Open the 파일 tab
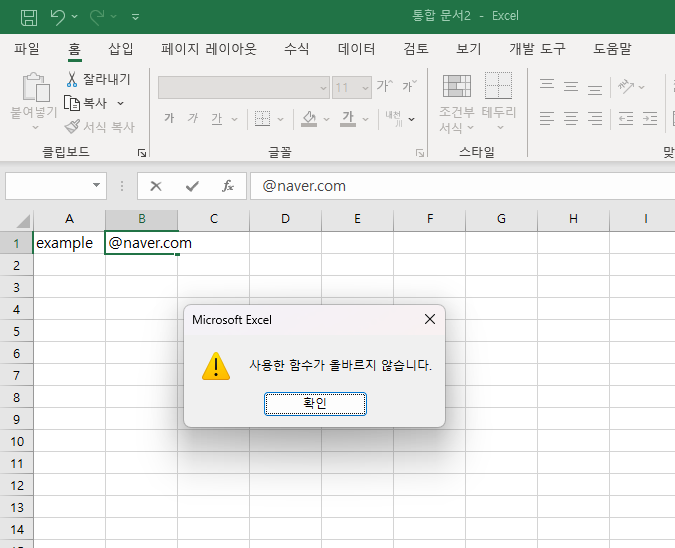 pos(27,49)
